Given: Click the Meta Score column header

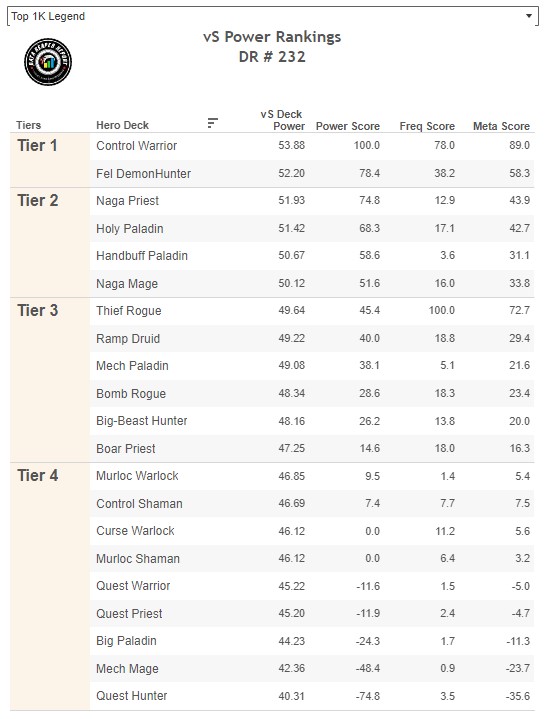Looking at the screenshot, I should (x=501, y=126).
